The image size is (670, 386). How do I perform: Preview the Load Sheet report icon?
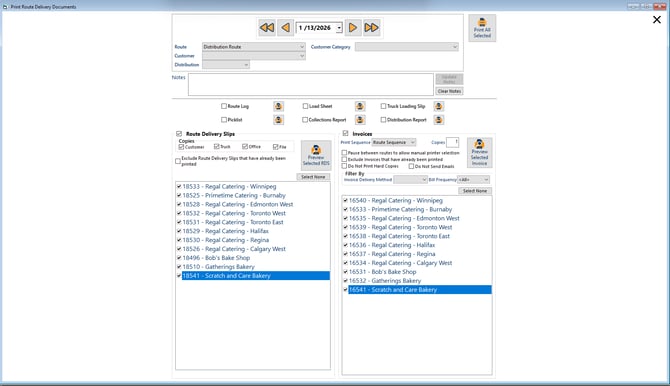(x=360, y=106)
